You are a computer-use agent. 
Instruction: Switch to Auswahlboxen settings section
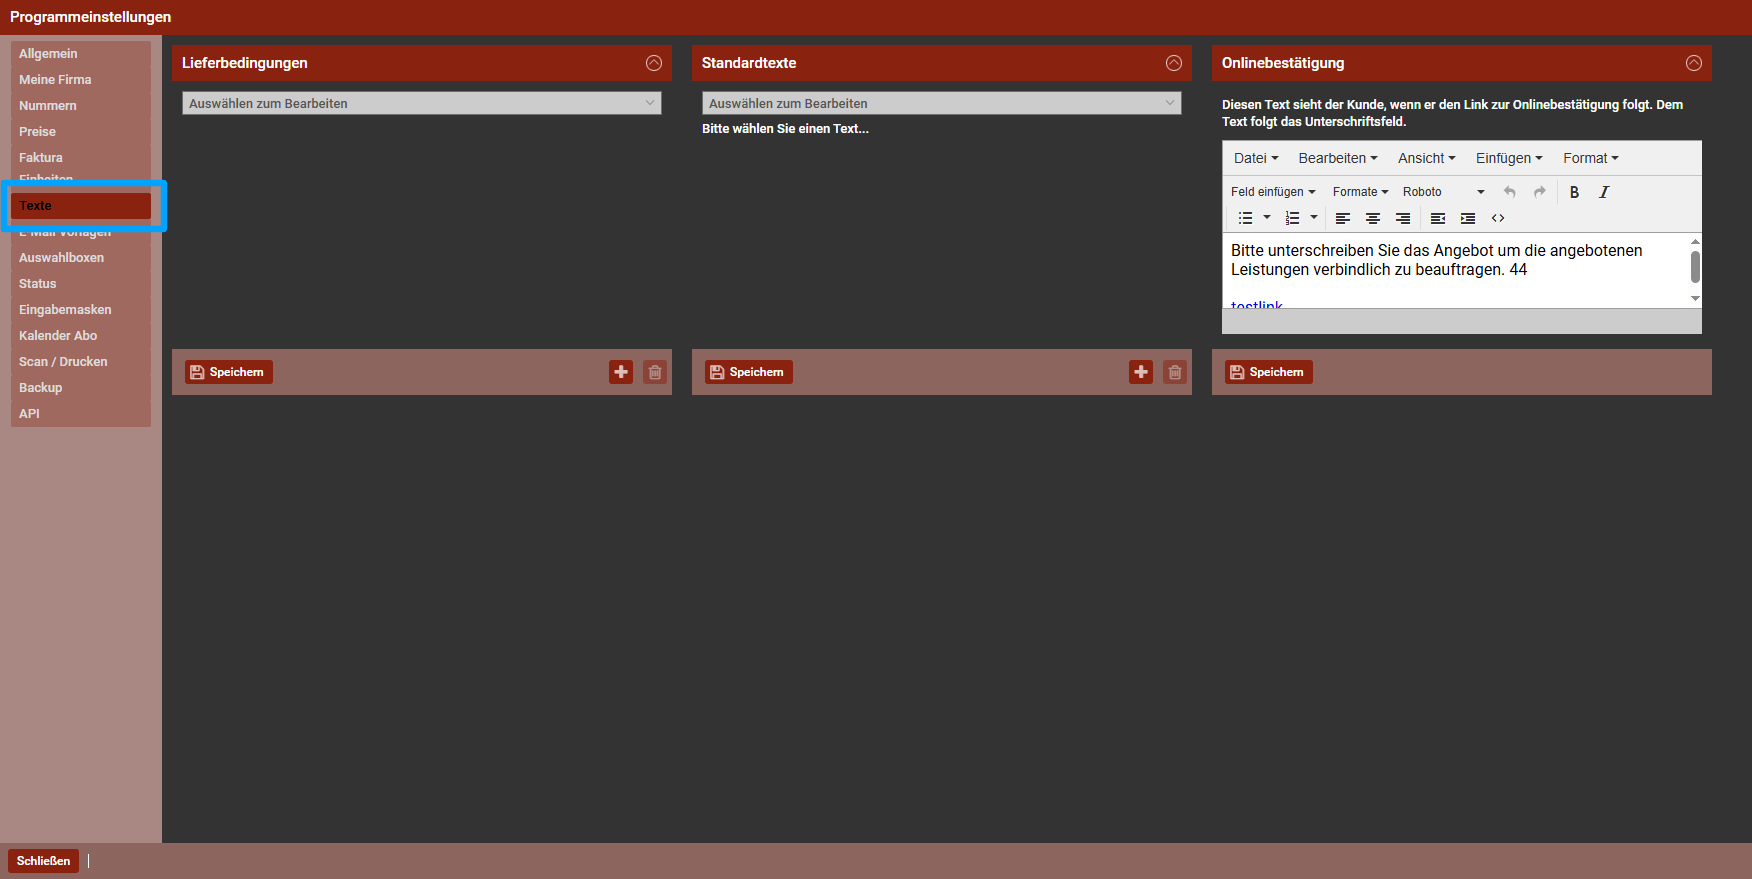point(61,258)
